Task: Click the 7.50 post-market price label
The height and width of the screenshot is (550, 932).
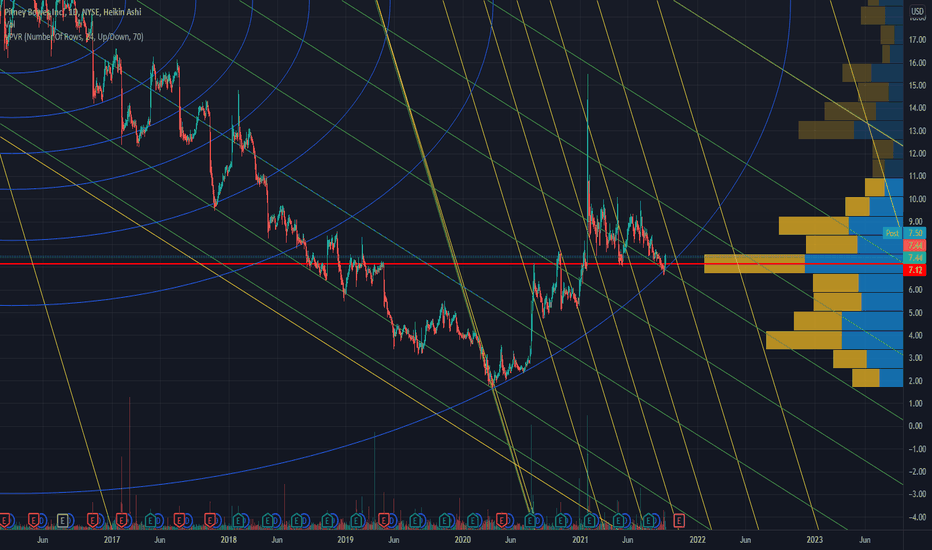Action: point(915,233)
